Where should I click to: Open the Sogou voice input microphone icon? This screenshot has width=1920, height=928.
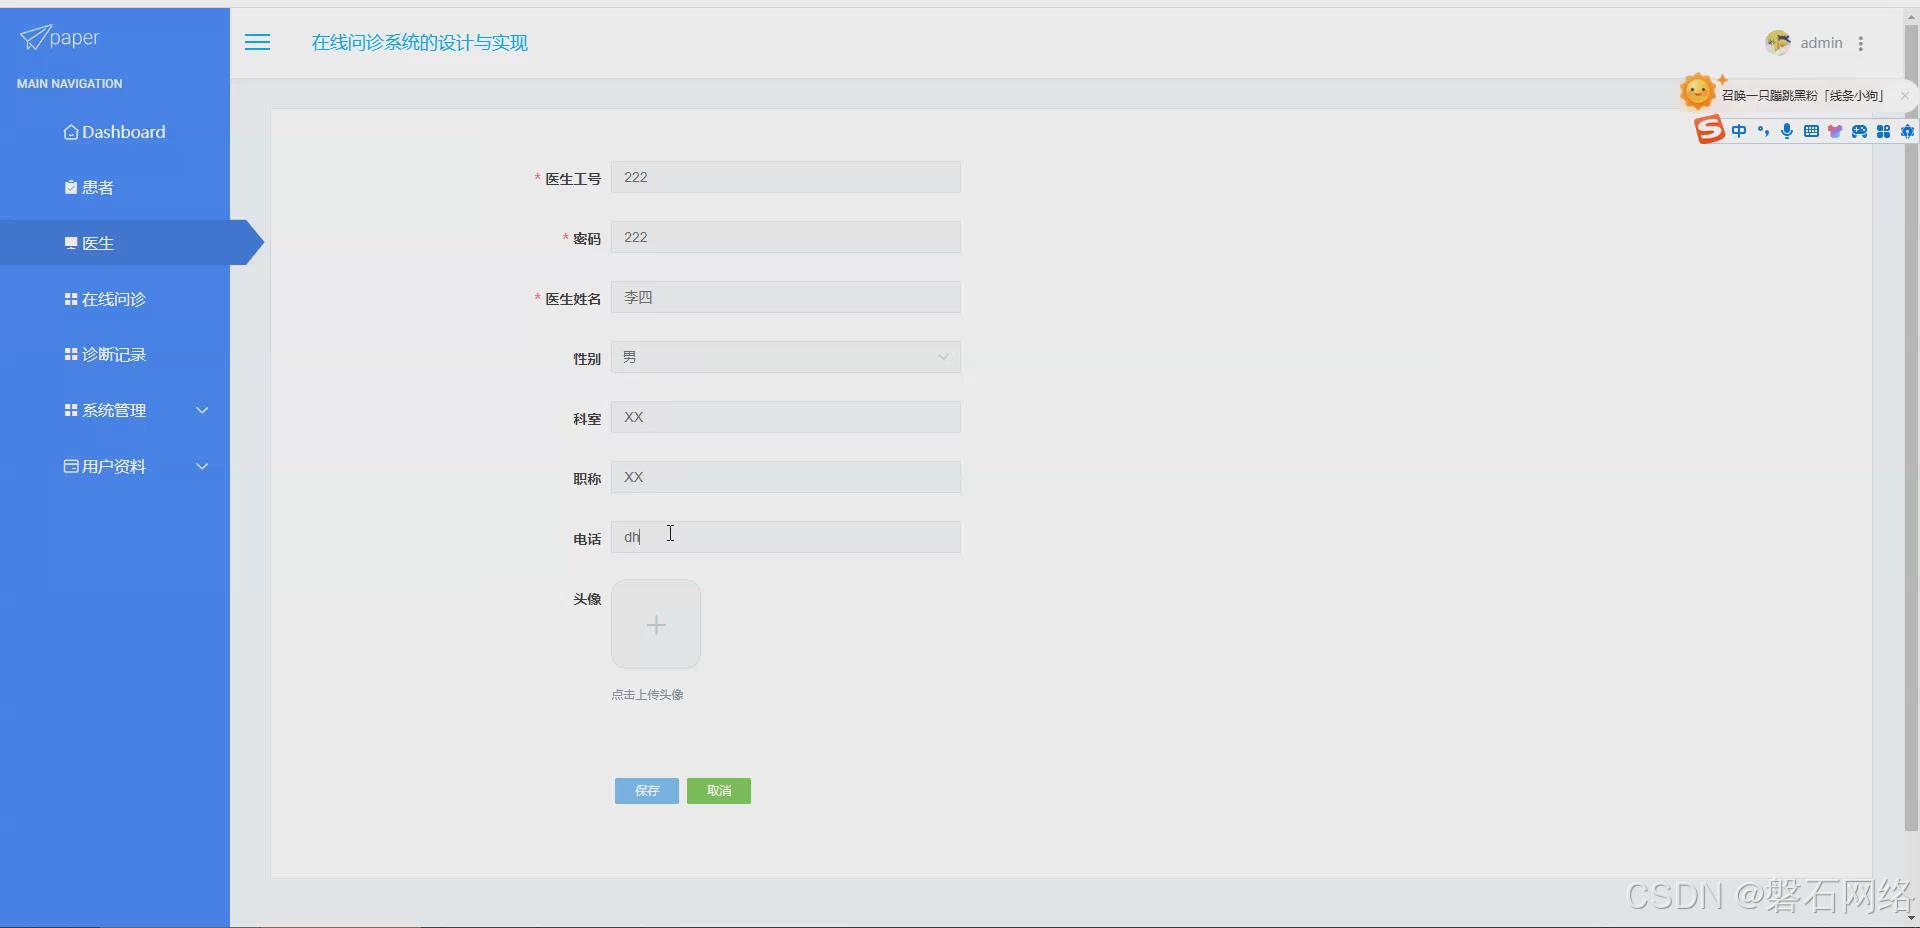click(x=1786, y=131)
